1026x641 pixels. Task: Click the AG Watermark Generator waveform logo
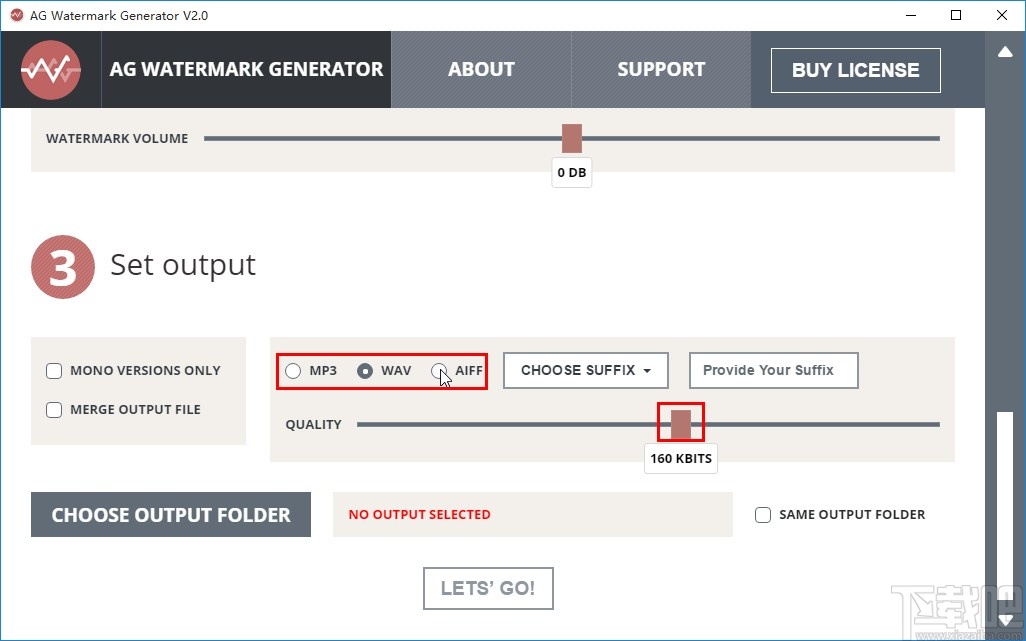[51, 70]
